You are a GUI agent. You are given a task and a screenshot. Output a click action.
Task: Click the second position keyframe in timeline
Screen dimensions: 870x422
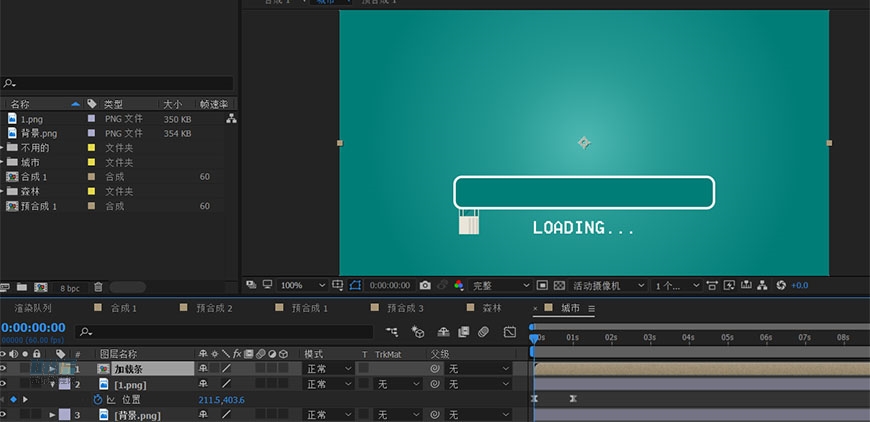(573, 398)
